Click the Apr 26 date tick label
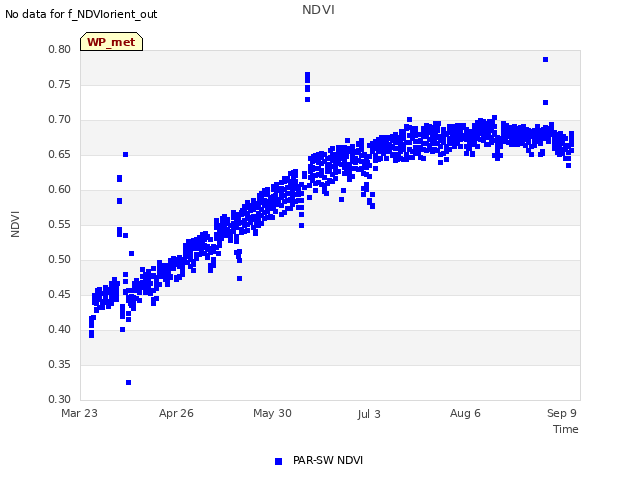 tap(176, 413)
